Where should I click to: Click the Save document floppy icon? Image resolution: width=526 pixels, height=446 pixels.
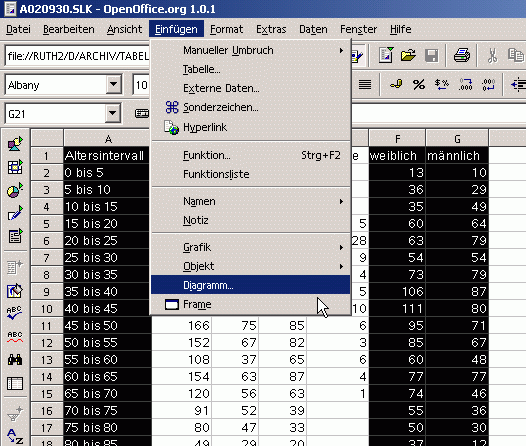pyautogui.click(x=431, y=56)
